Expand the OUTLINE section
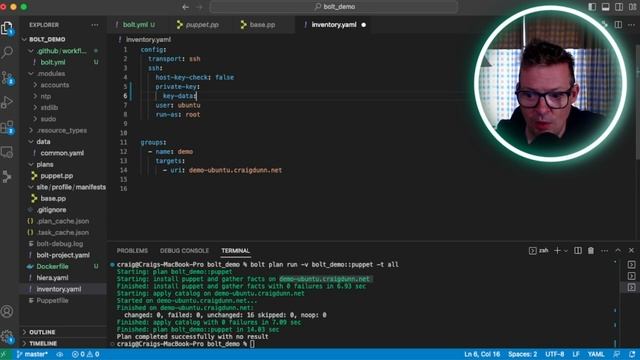This screenshot has width=640, height=360. click(42, 332)
